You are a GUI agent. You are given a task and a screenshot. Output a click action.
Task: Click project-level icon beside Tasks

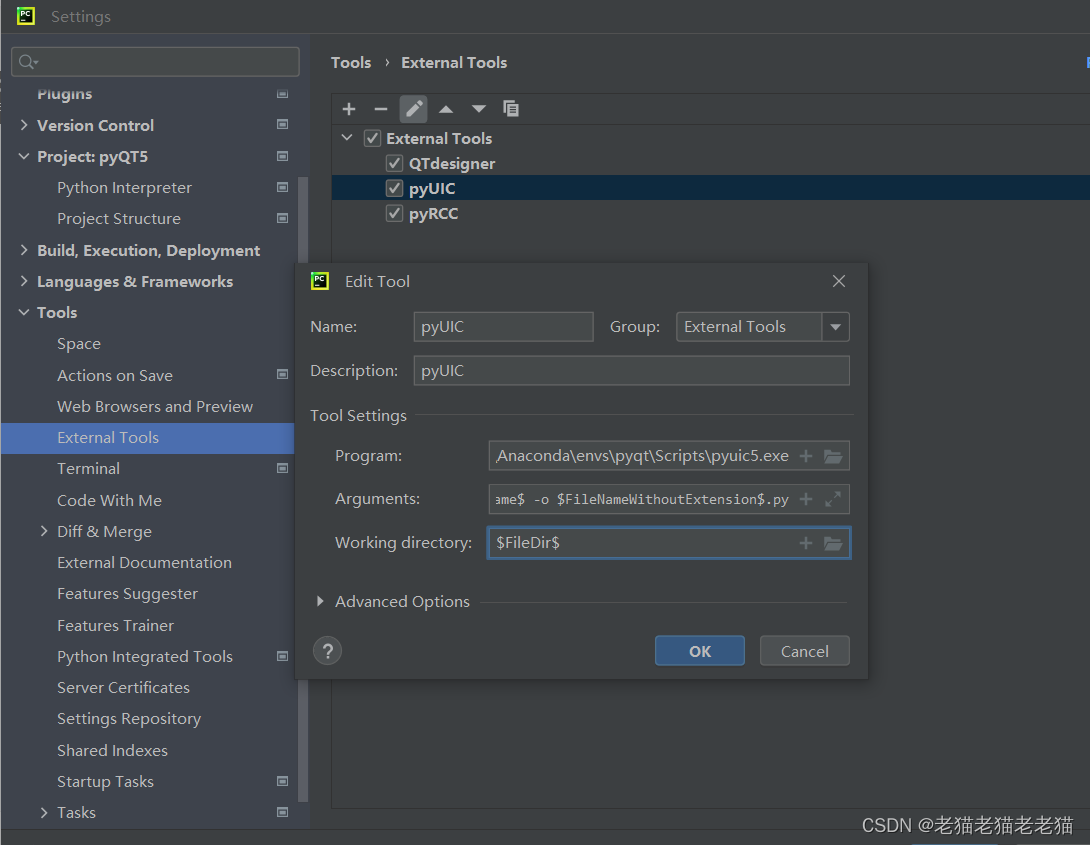(x=282, y=812)
